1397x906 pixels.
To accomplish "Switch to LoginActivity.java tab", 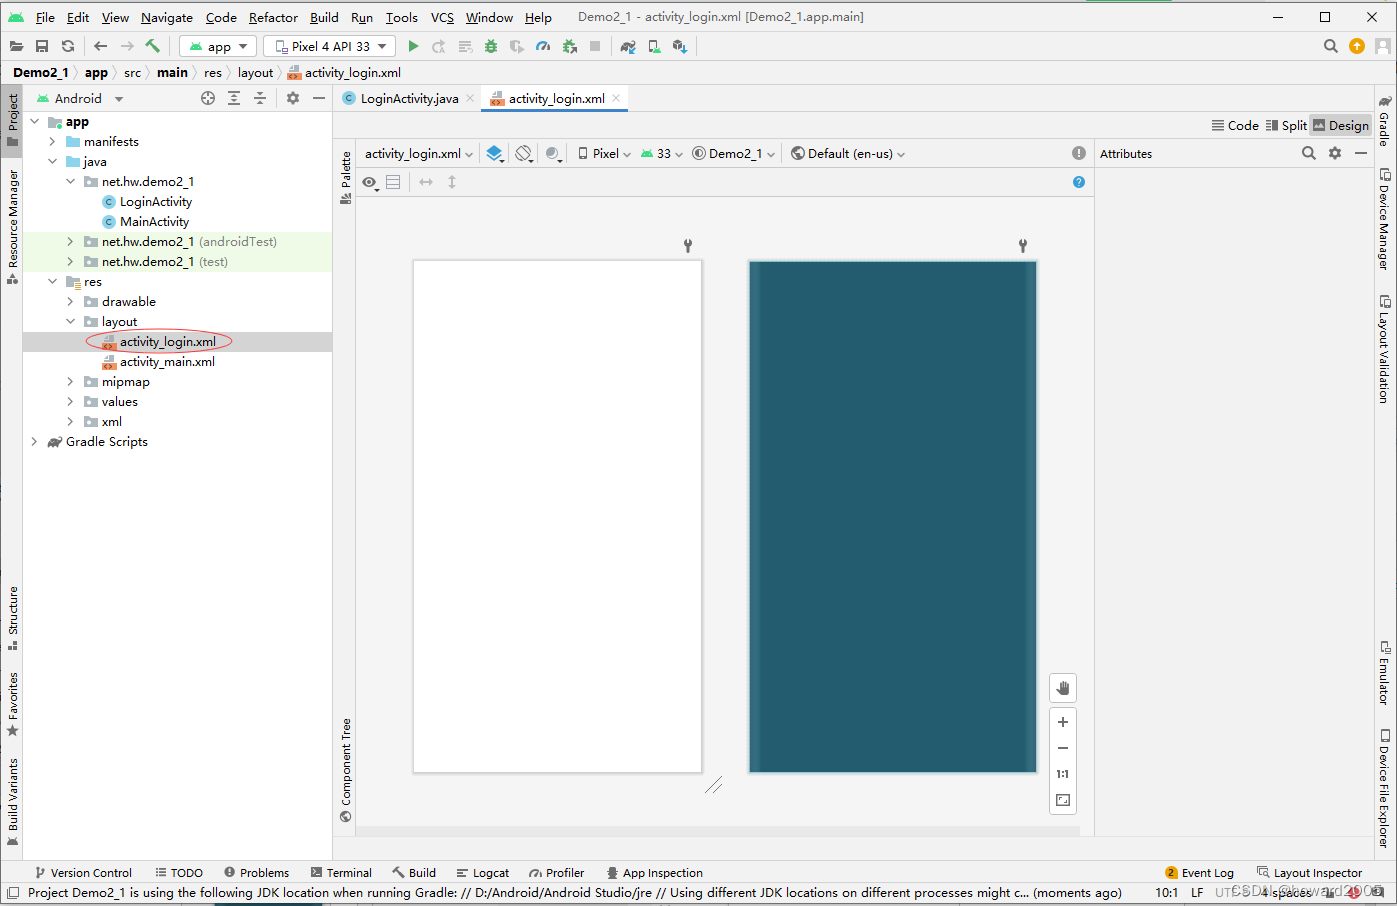I will pyautogui.click(x=409, y=98).
